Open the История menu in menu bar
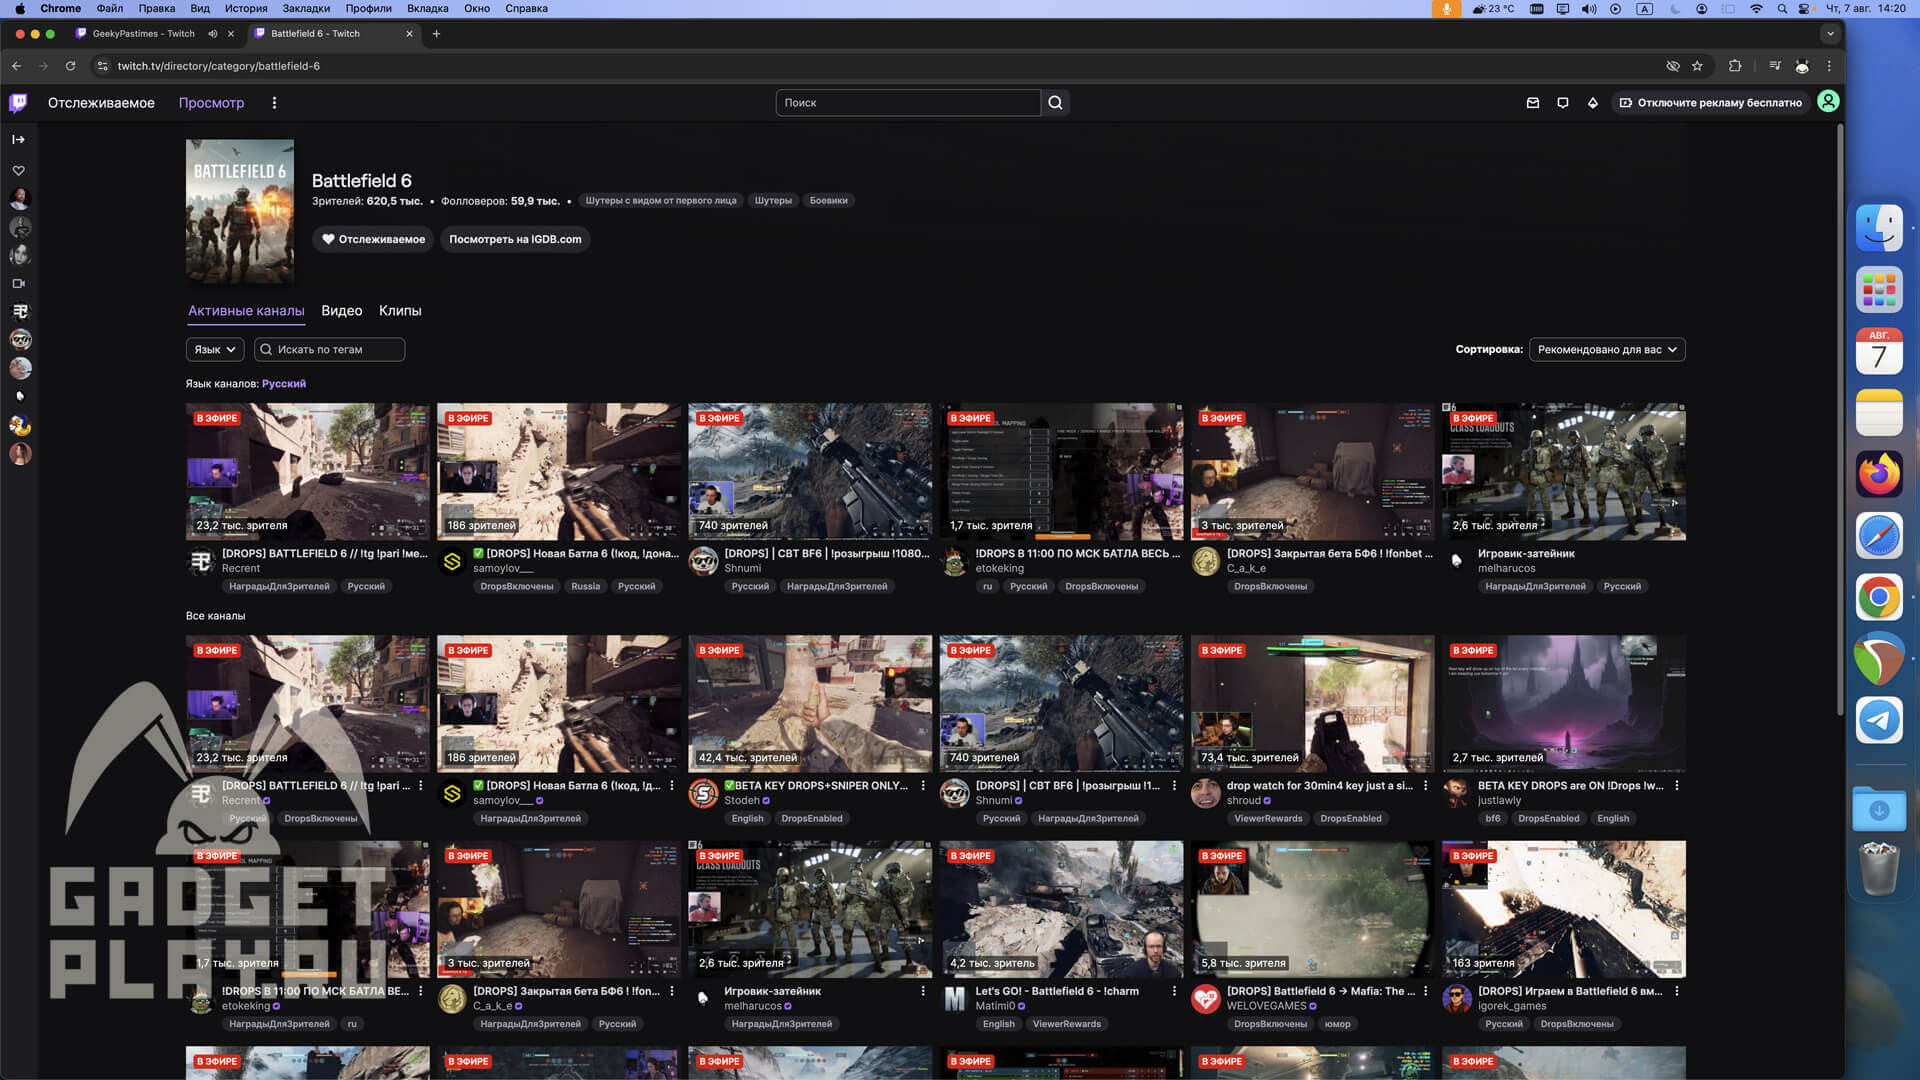The width and height of the screenshot is (1920, 1080). pyautogui.click(x=246, y=8)
